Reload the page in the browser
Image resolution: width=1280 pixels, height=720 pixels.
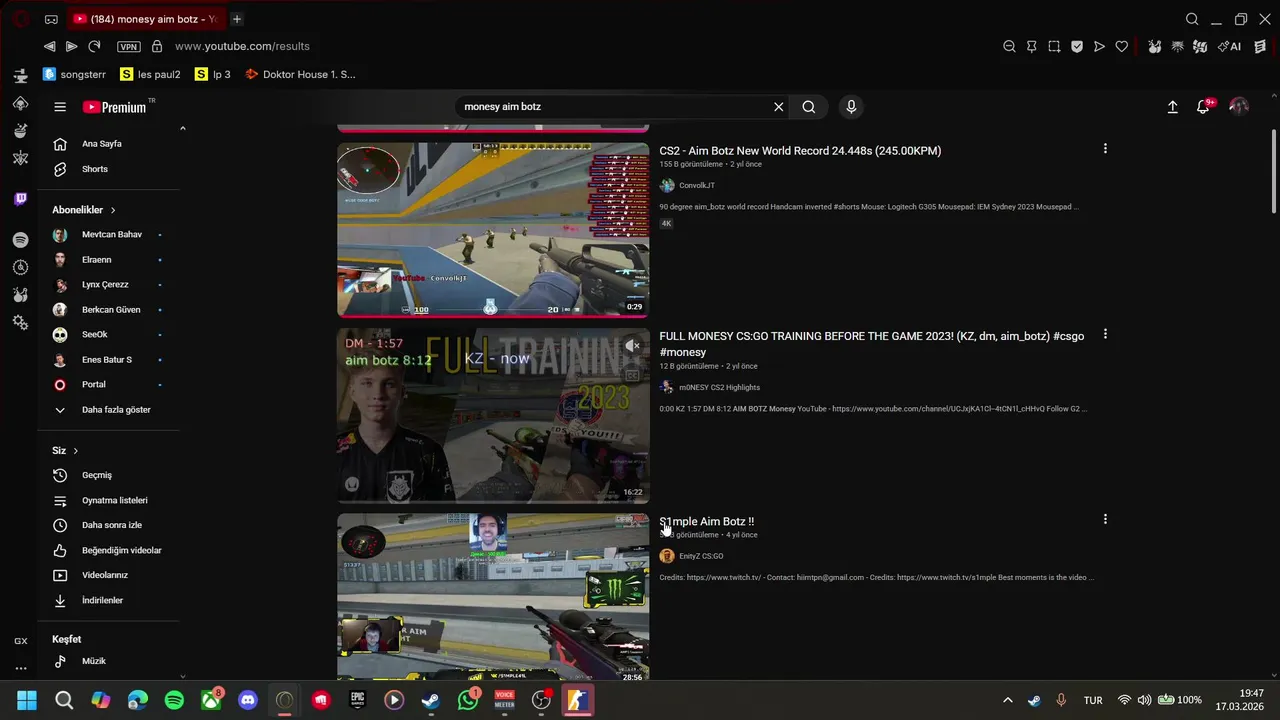[x=94, y=46]
